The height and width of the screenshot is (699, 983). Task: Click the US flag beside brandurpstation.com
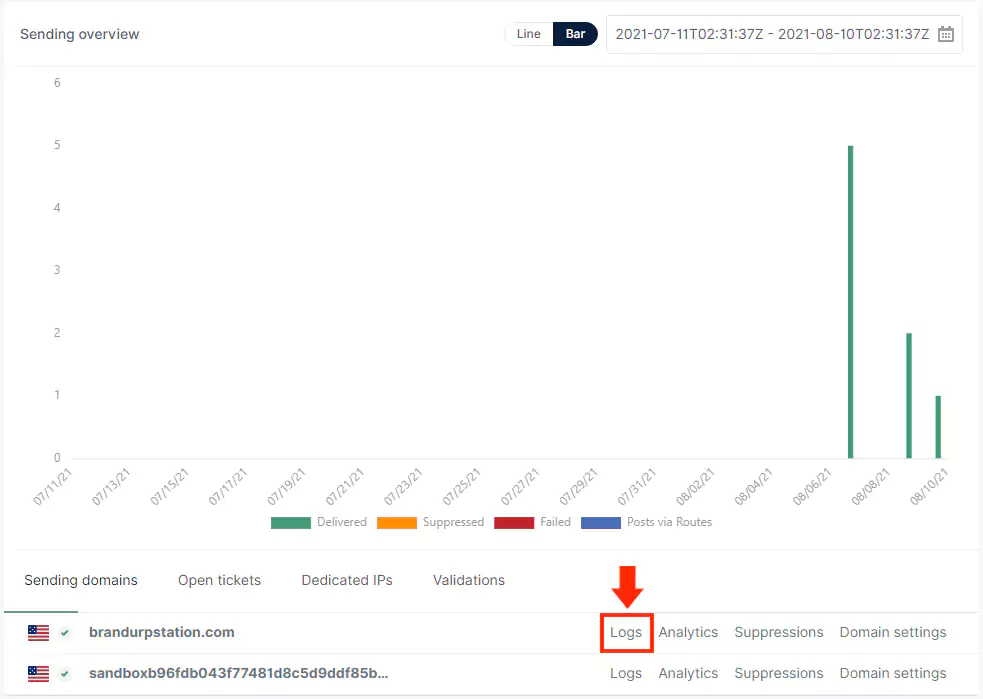tap(38, 633)
